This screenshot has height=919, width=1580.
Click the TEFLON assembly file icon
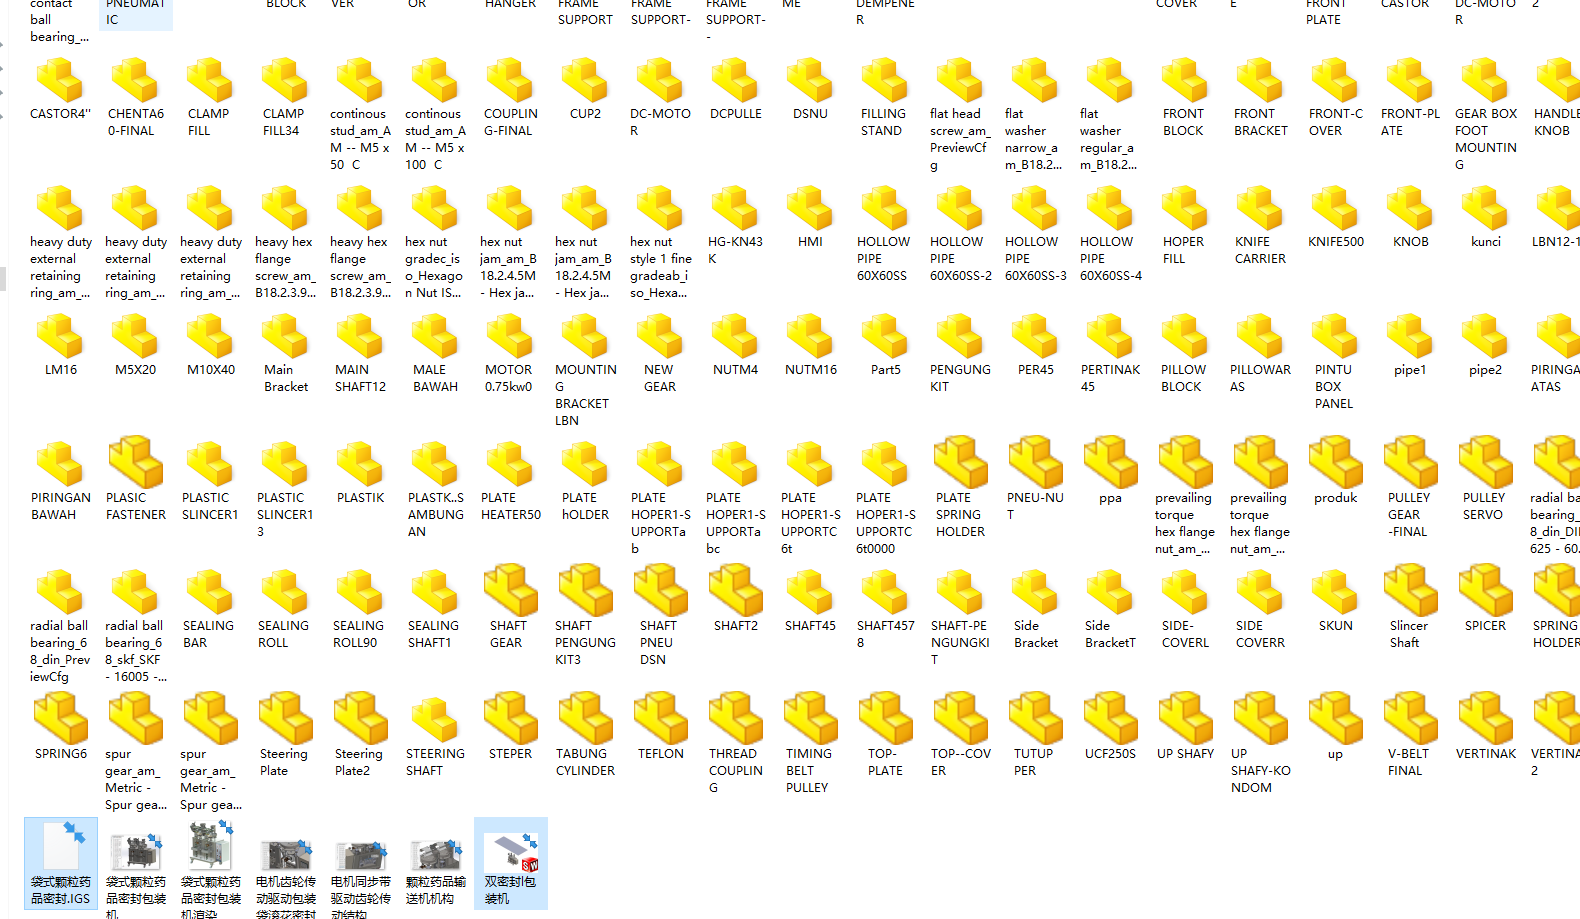660,718
